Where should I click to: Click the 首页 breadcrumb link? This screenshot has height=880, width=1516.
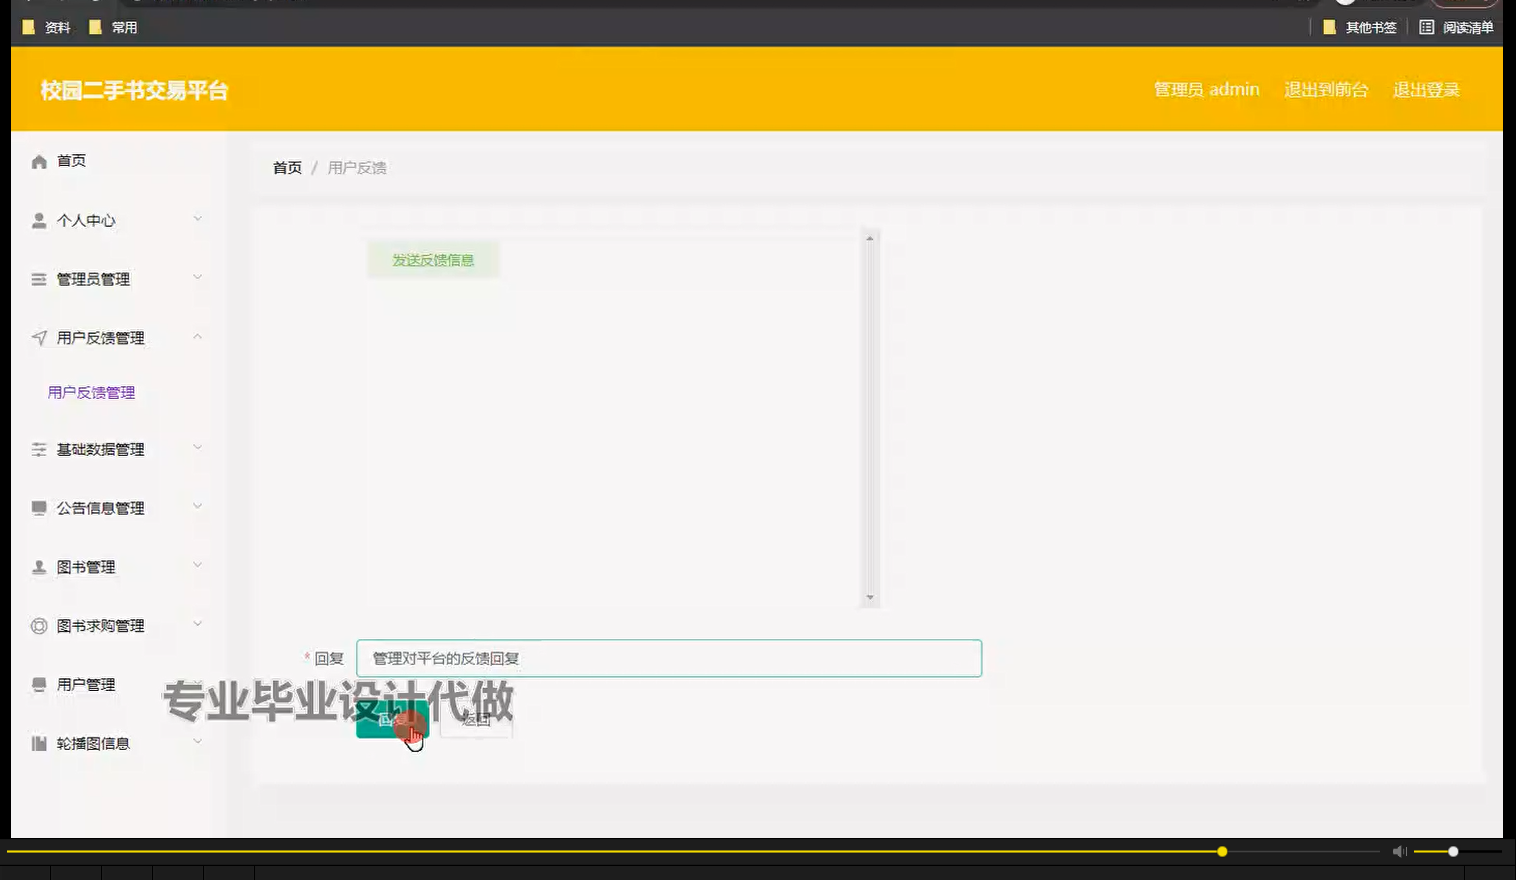(287, 168)
